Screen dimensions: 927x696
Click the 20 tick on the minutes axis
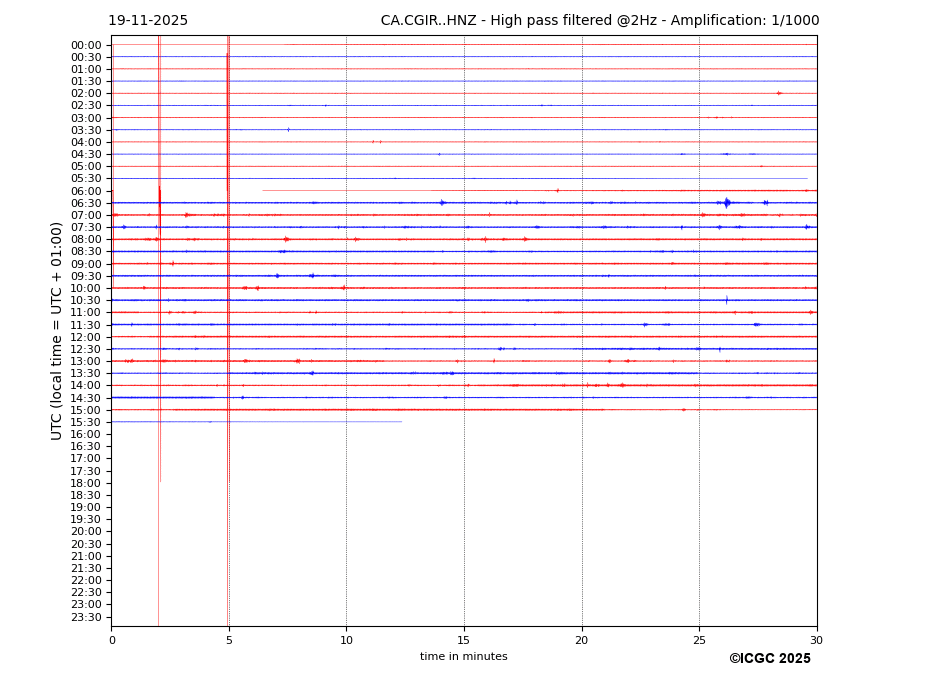tap(582, 640)
